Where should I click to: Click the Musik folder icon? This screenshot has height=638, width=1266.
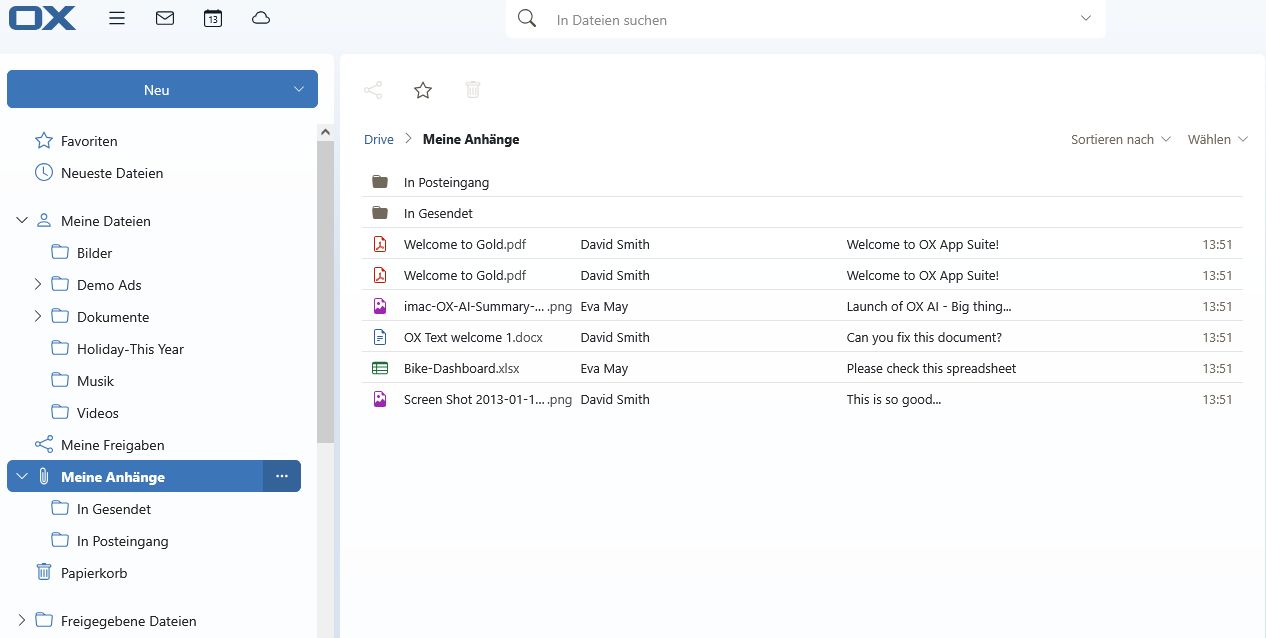pyautogui.click(x=60, y=380)
